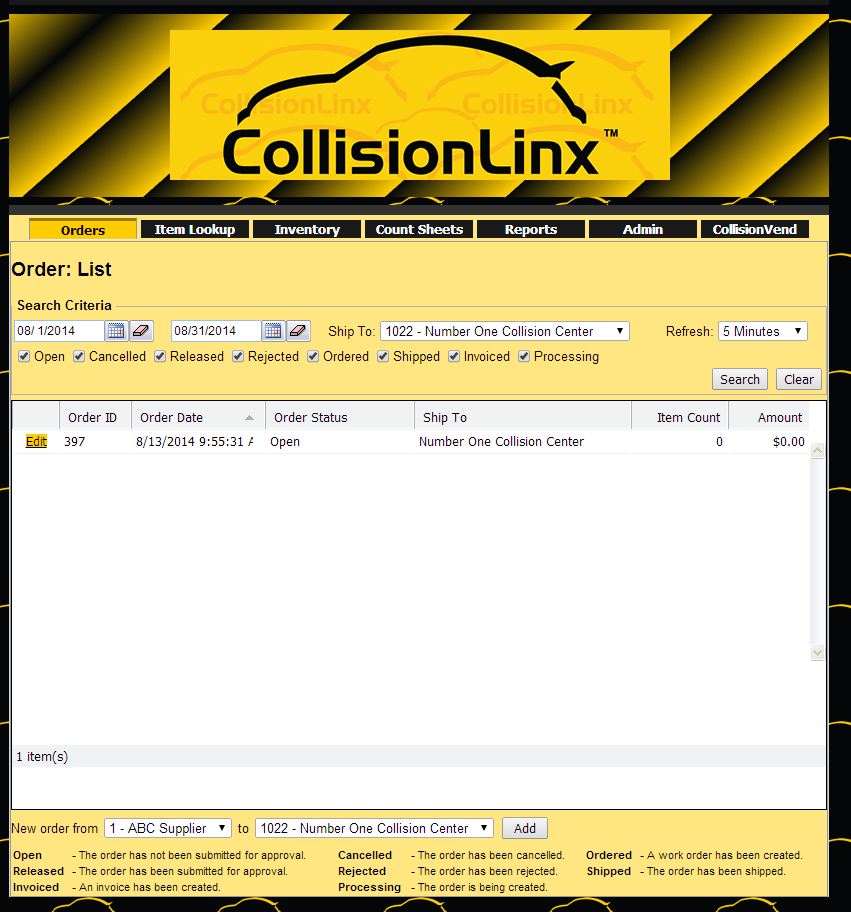Uncheck the Cancelled status checkbox
The image size is (851, 912).
coord(79,357)
